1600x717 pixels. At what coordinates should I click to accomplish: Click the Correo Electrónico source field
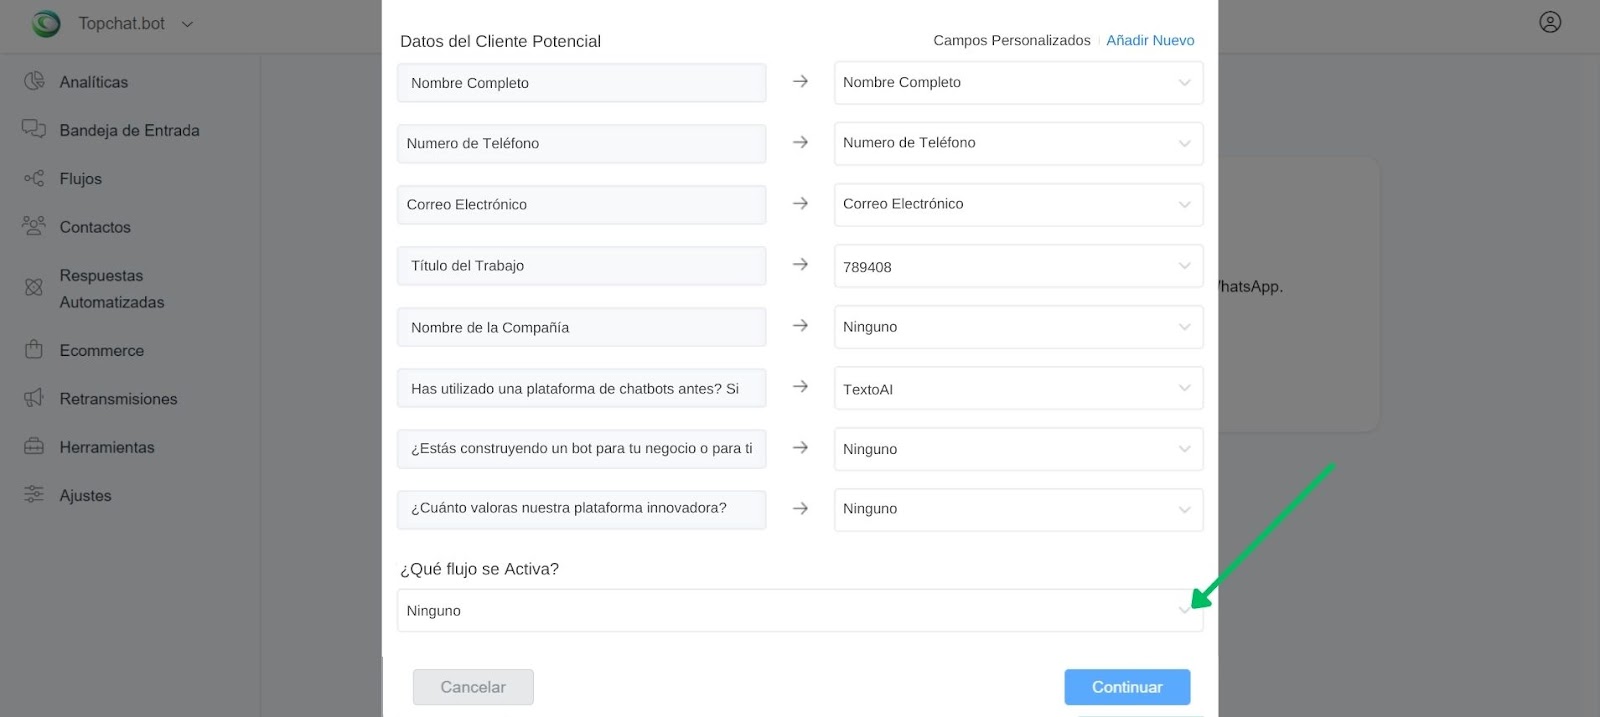(581, 204)
